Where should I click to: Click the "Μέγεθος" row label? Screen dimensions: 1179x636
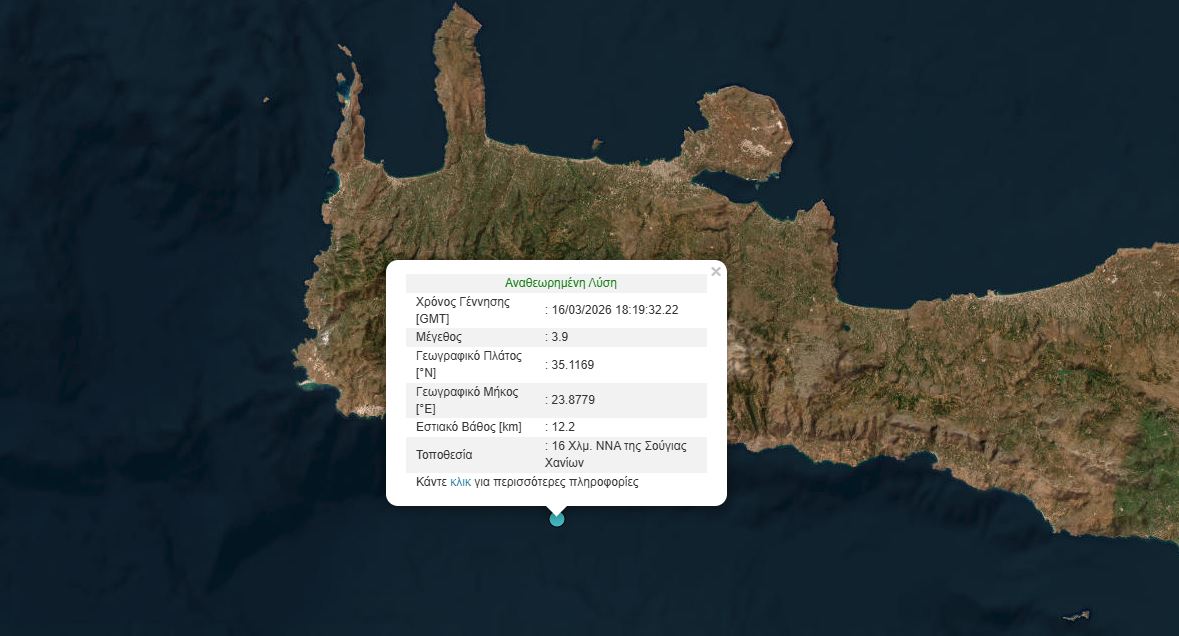pyautogui.click(x=439, y=337)
